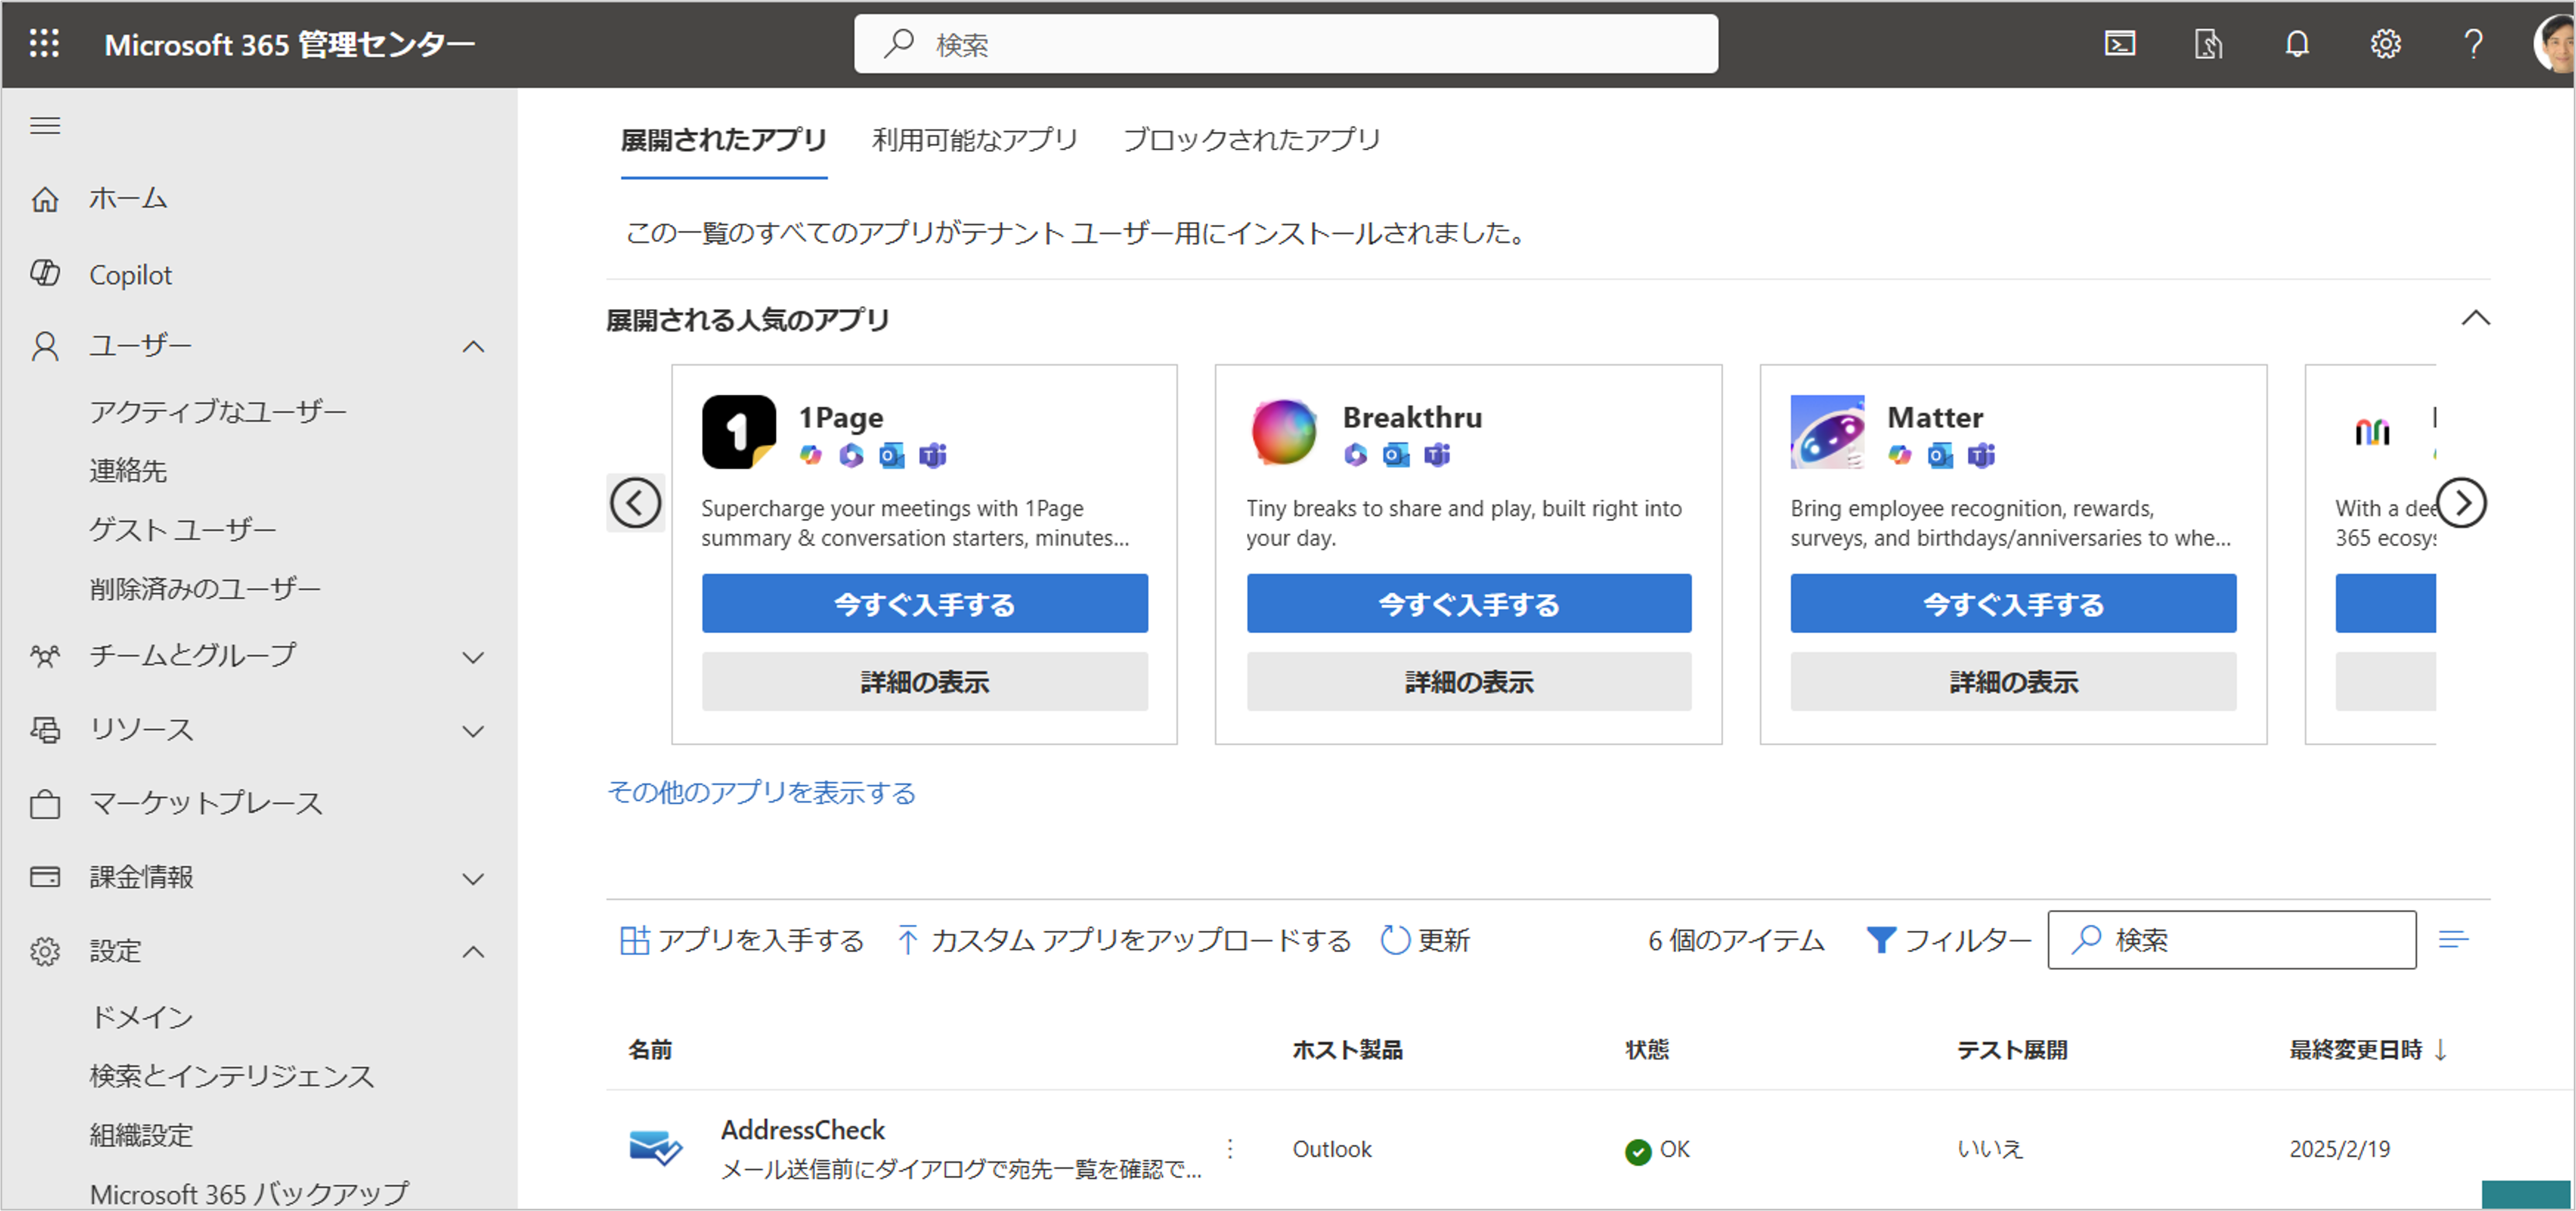Toggle the hamburger navigation menu
The width and height of the screenshot is (2576, 1211).
coord(45,126)
